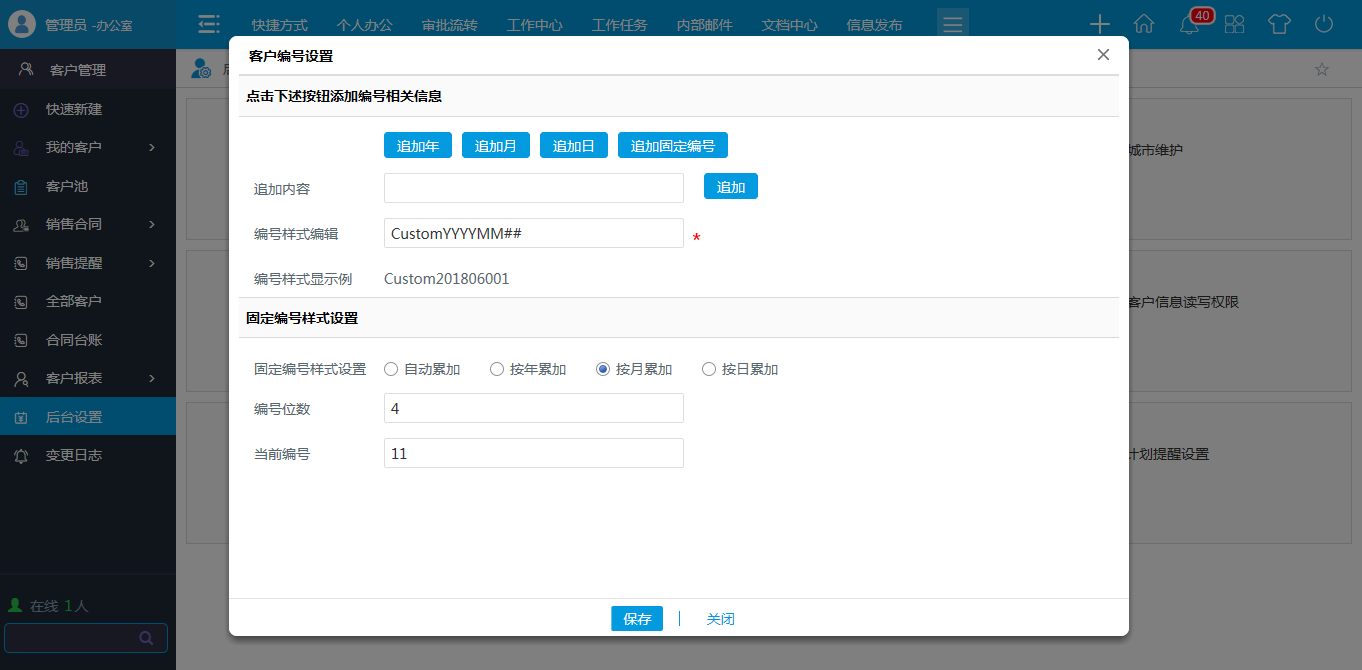Switch numbering to 按日累加
The image size is (1362, 670).
tap(708, 369)
